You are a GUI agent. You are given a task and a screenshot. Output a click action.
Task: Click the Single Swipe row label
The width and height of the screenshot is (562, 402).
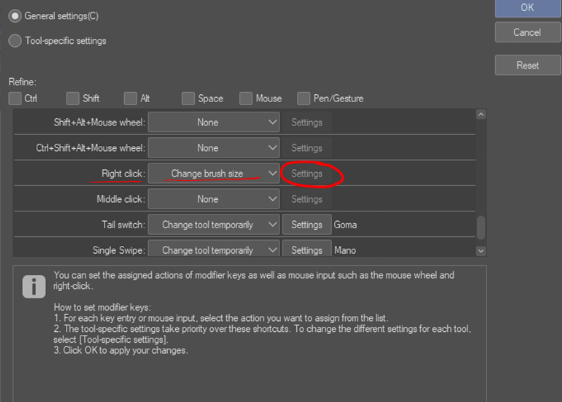(119, 250)
